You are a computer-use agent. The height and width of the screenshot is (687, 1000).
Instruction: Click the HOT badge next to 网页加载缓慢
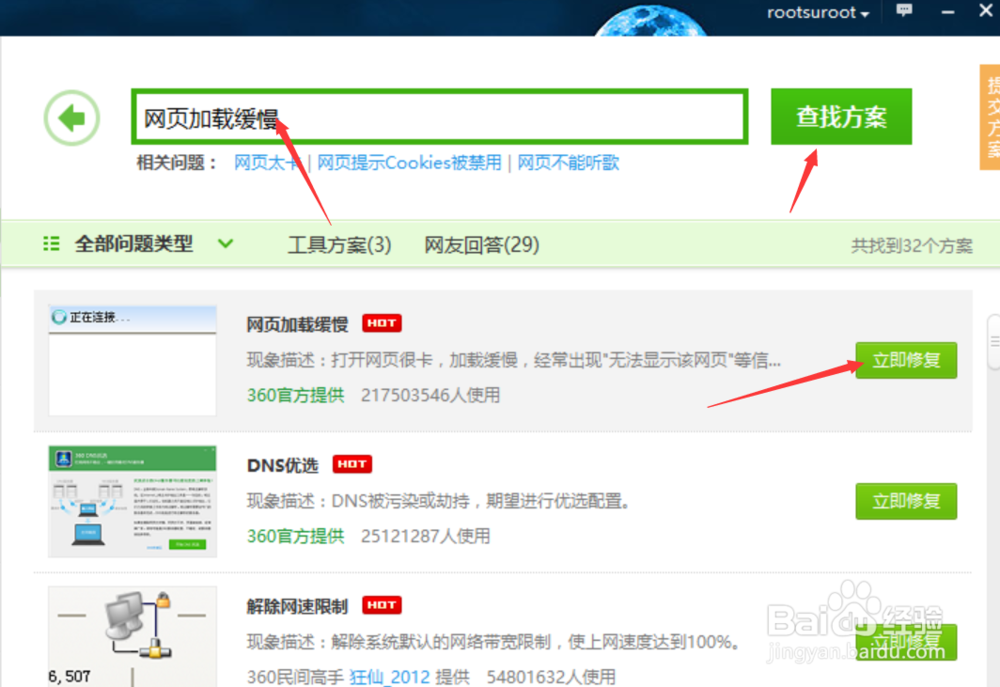pos(380,323)
